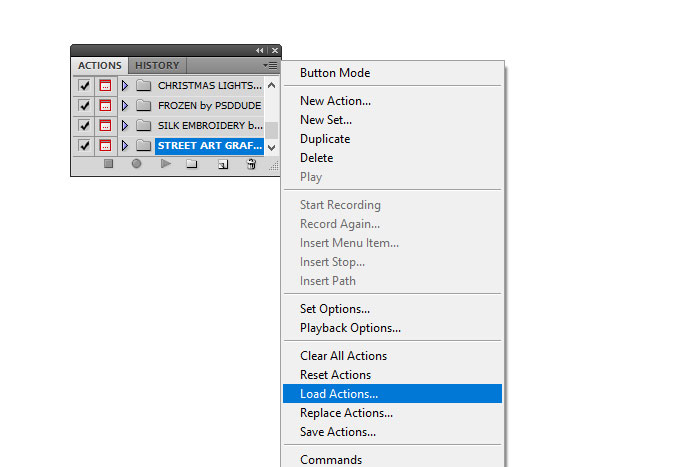Viewport: 700px width, 467px height.
Task: Click the begin recording circle icon
Action: click(x=136, y=164)
